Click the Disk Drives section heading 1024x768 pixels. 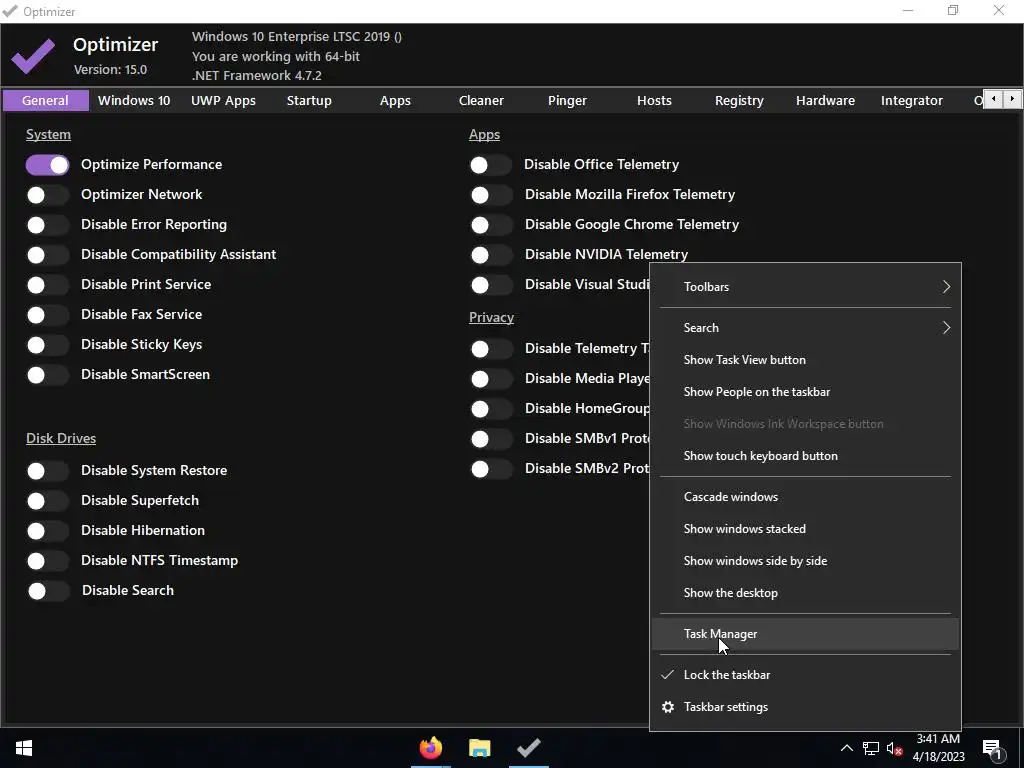click(61, 438)
